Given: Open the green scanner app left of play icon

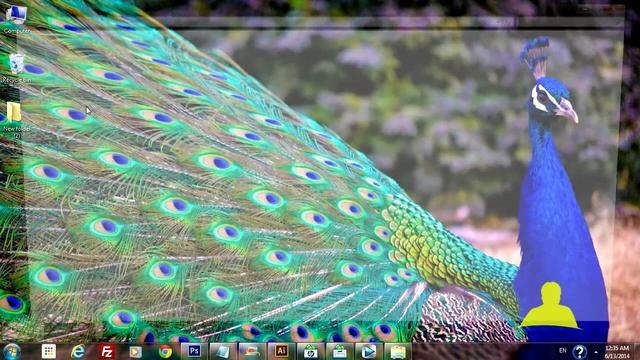Looking at the screenshot, I should (340, 351).
